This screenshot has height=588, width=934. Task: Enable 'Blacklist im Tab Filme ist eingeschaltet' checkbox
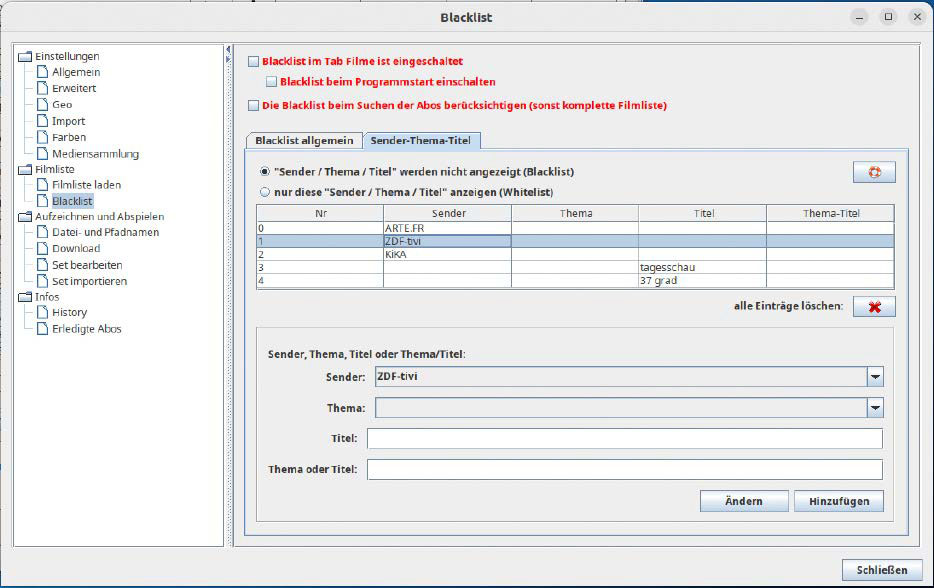(253, 61)
